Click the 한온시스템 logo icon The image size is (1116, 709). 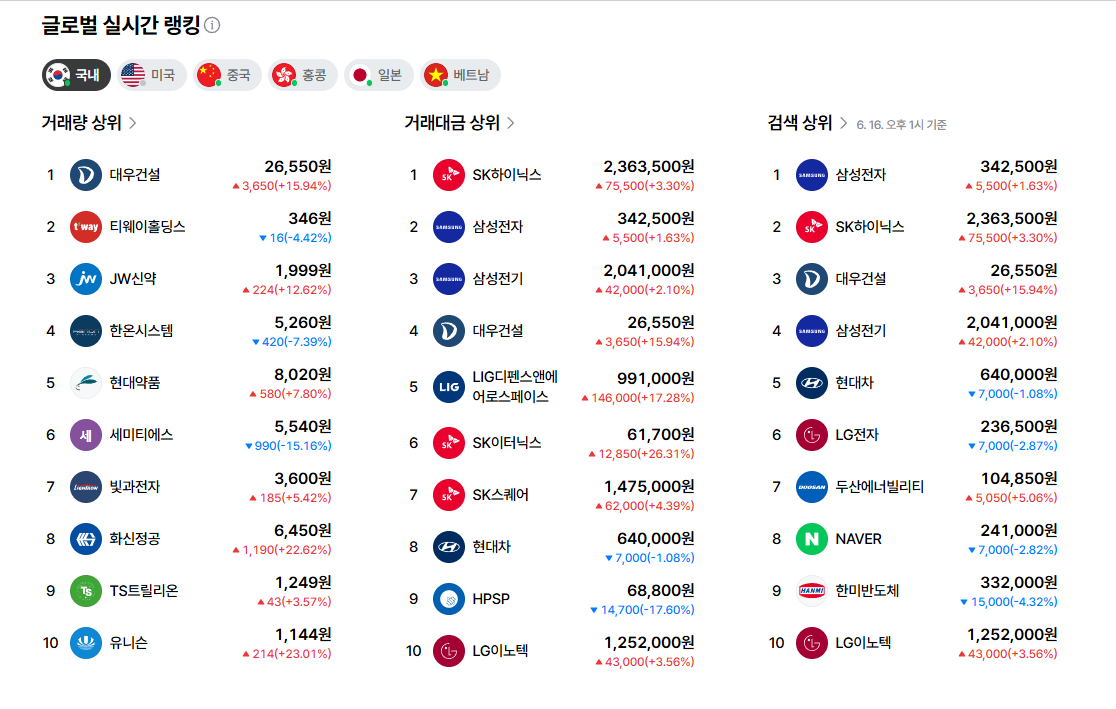pos(86,331)
